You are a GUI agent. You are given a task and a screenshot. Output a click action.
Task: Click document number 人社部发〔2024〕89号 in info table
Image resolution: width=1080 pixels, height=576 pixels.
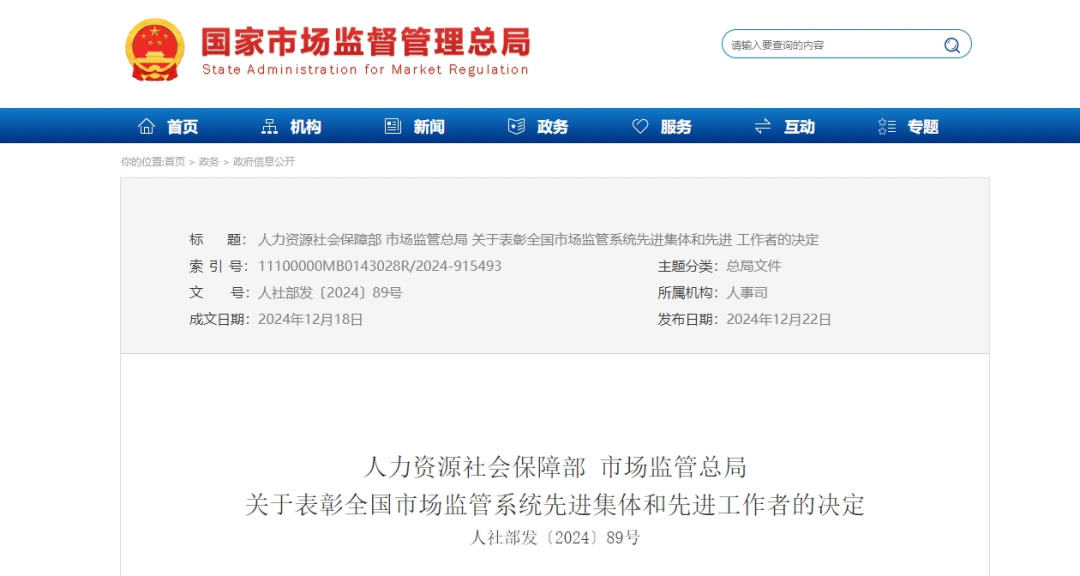(x=330, y=293)
